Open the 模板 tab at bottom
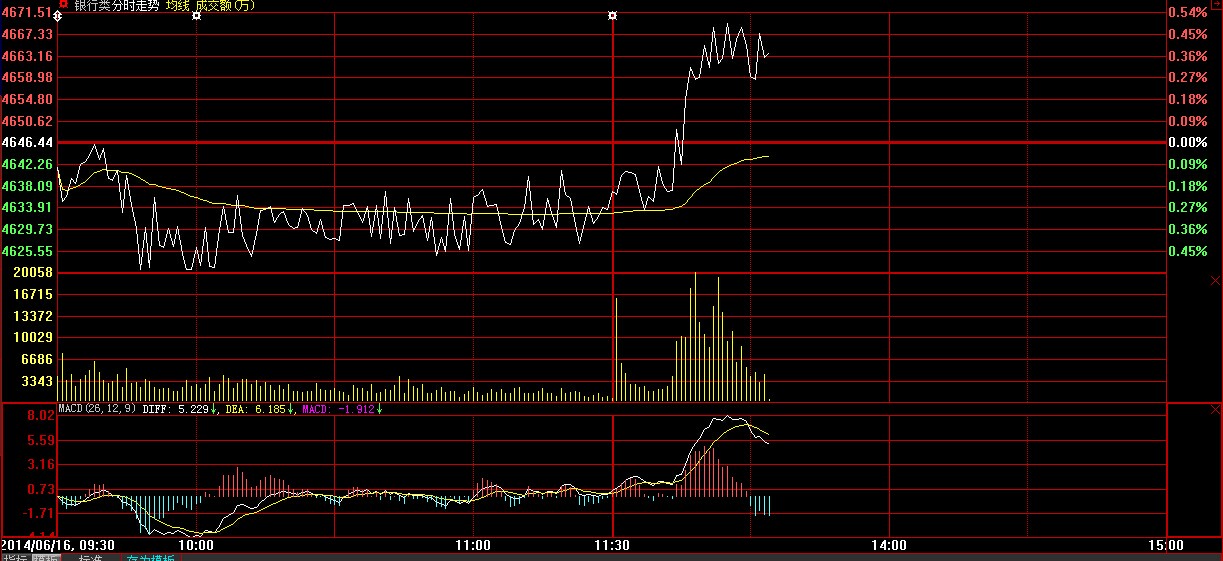The width and height of the screenshot is (1223, 561). click(x=46, y=558)
